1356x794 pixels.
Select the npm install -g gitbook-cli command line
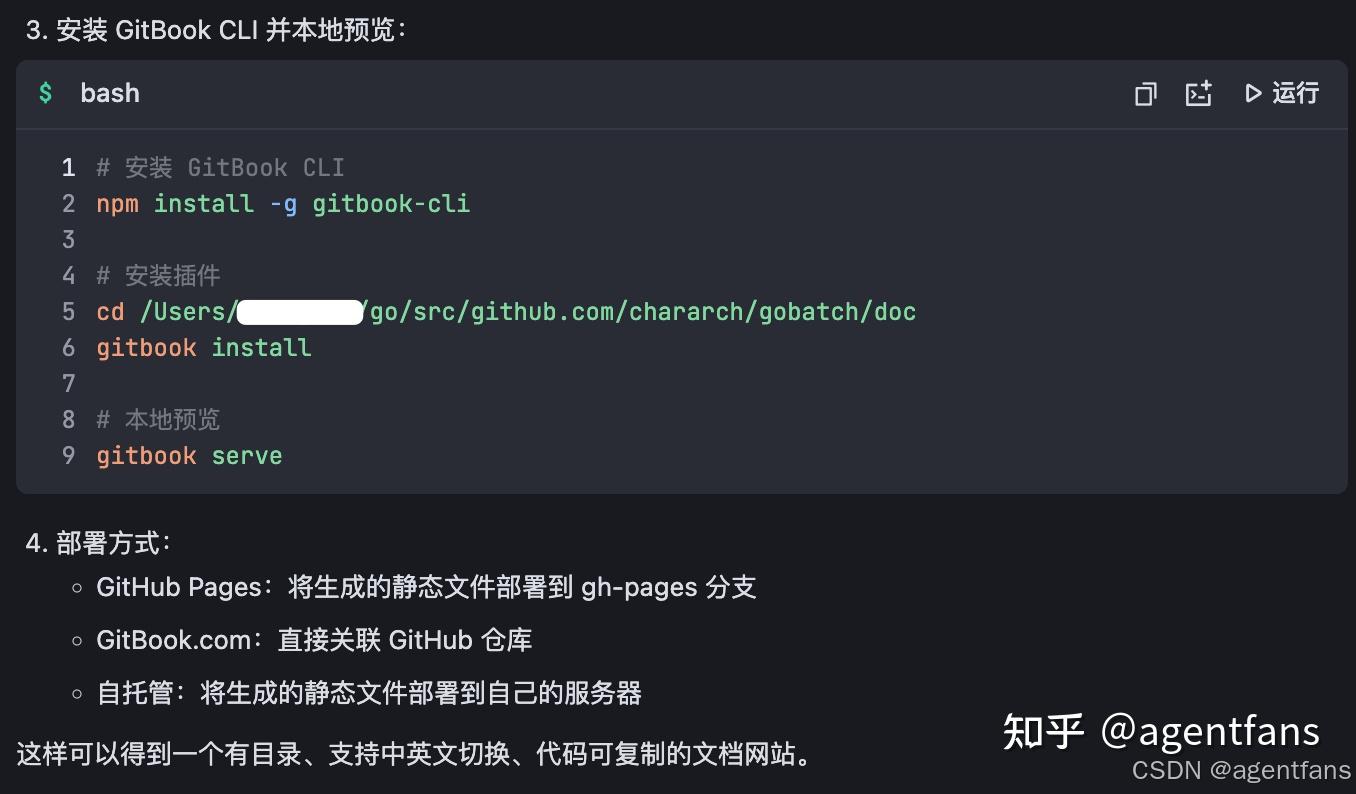click(283, 203)
